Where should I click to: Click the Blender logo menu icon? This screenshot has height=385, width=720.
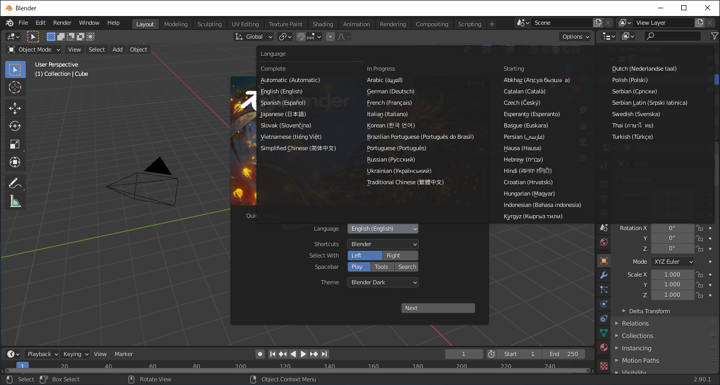point(10,23)
